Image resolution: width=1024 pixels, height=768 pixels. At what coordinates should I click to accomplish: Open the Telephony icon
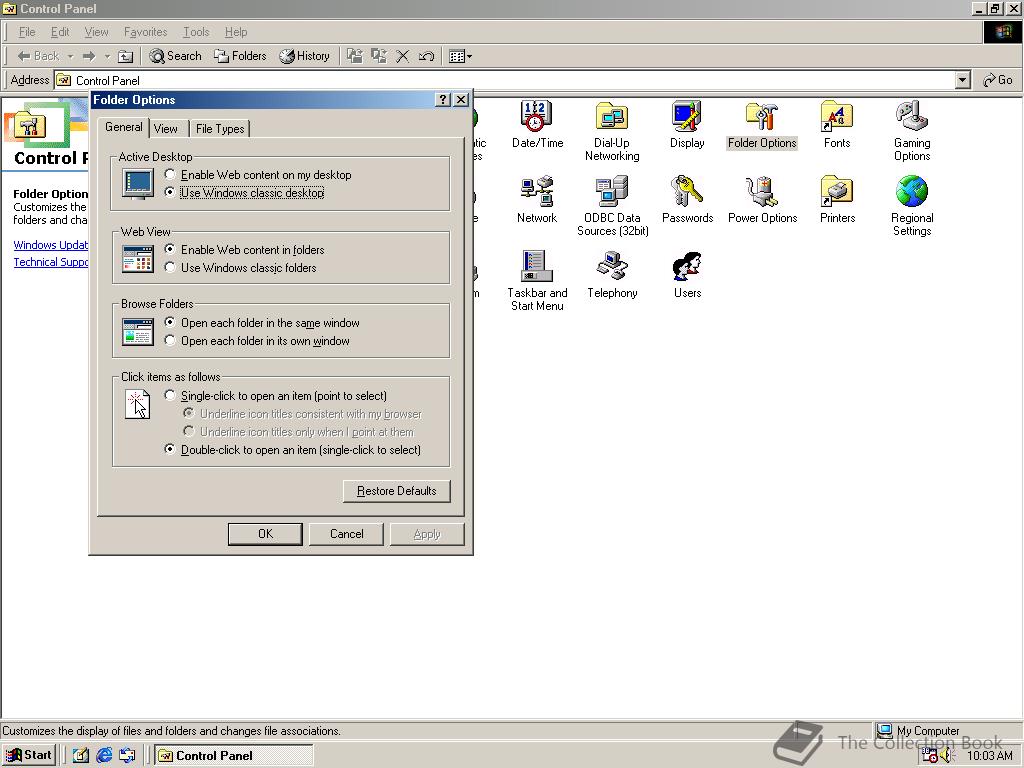(x=612, y=274)
